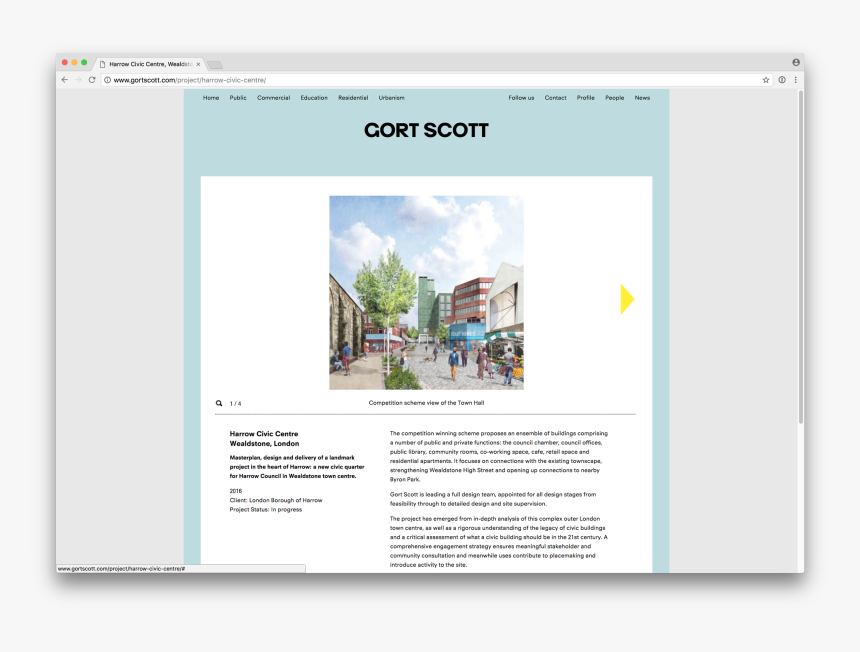Close the Harrow Civic Centre tab

click(199, 63)
